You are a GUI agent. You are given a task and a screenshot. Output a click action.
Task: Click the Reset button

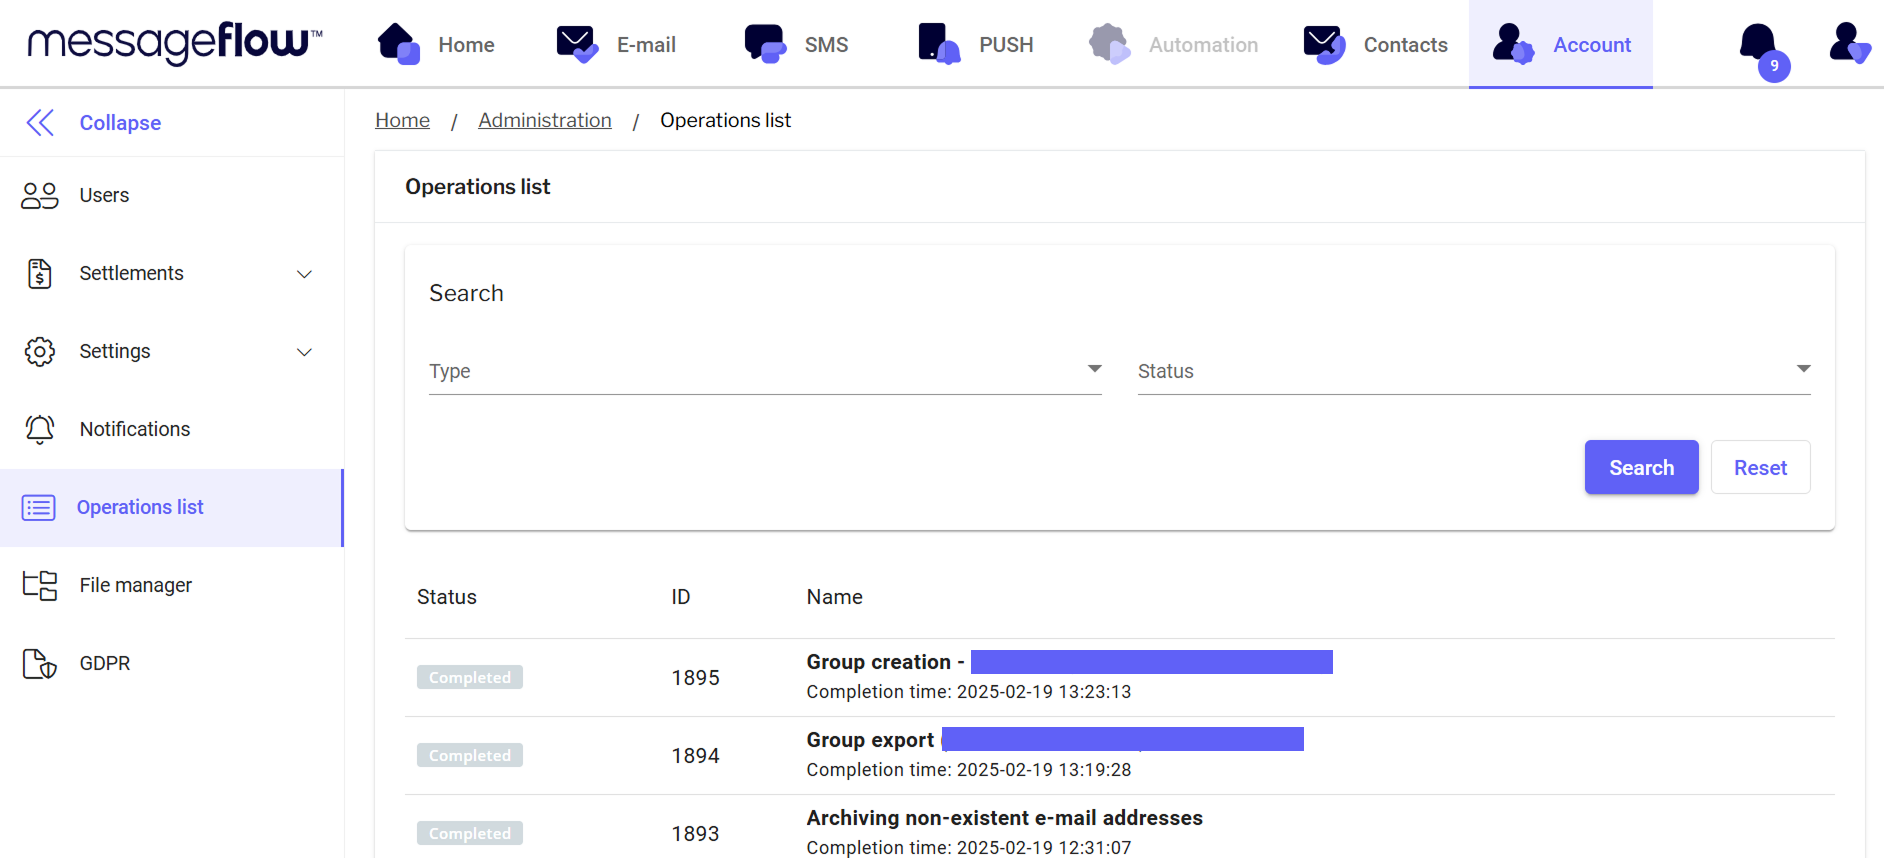[x=1759, y=468]
